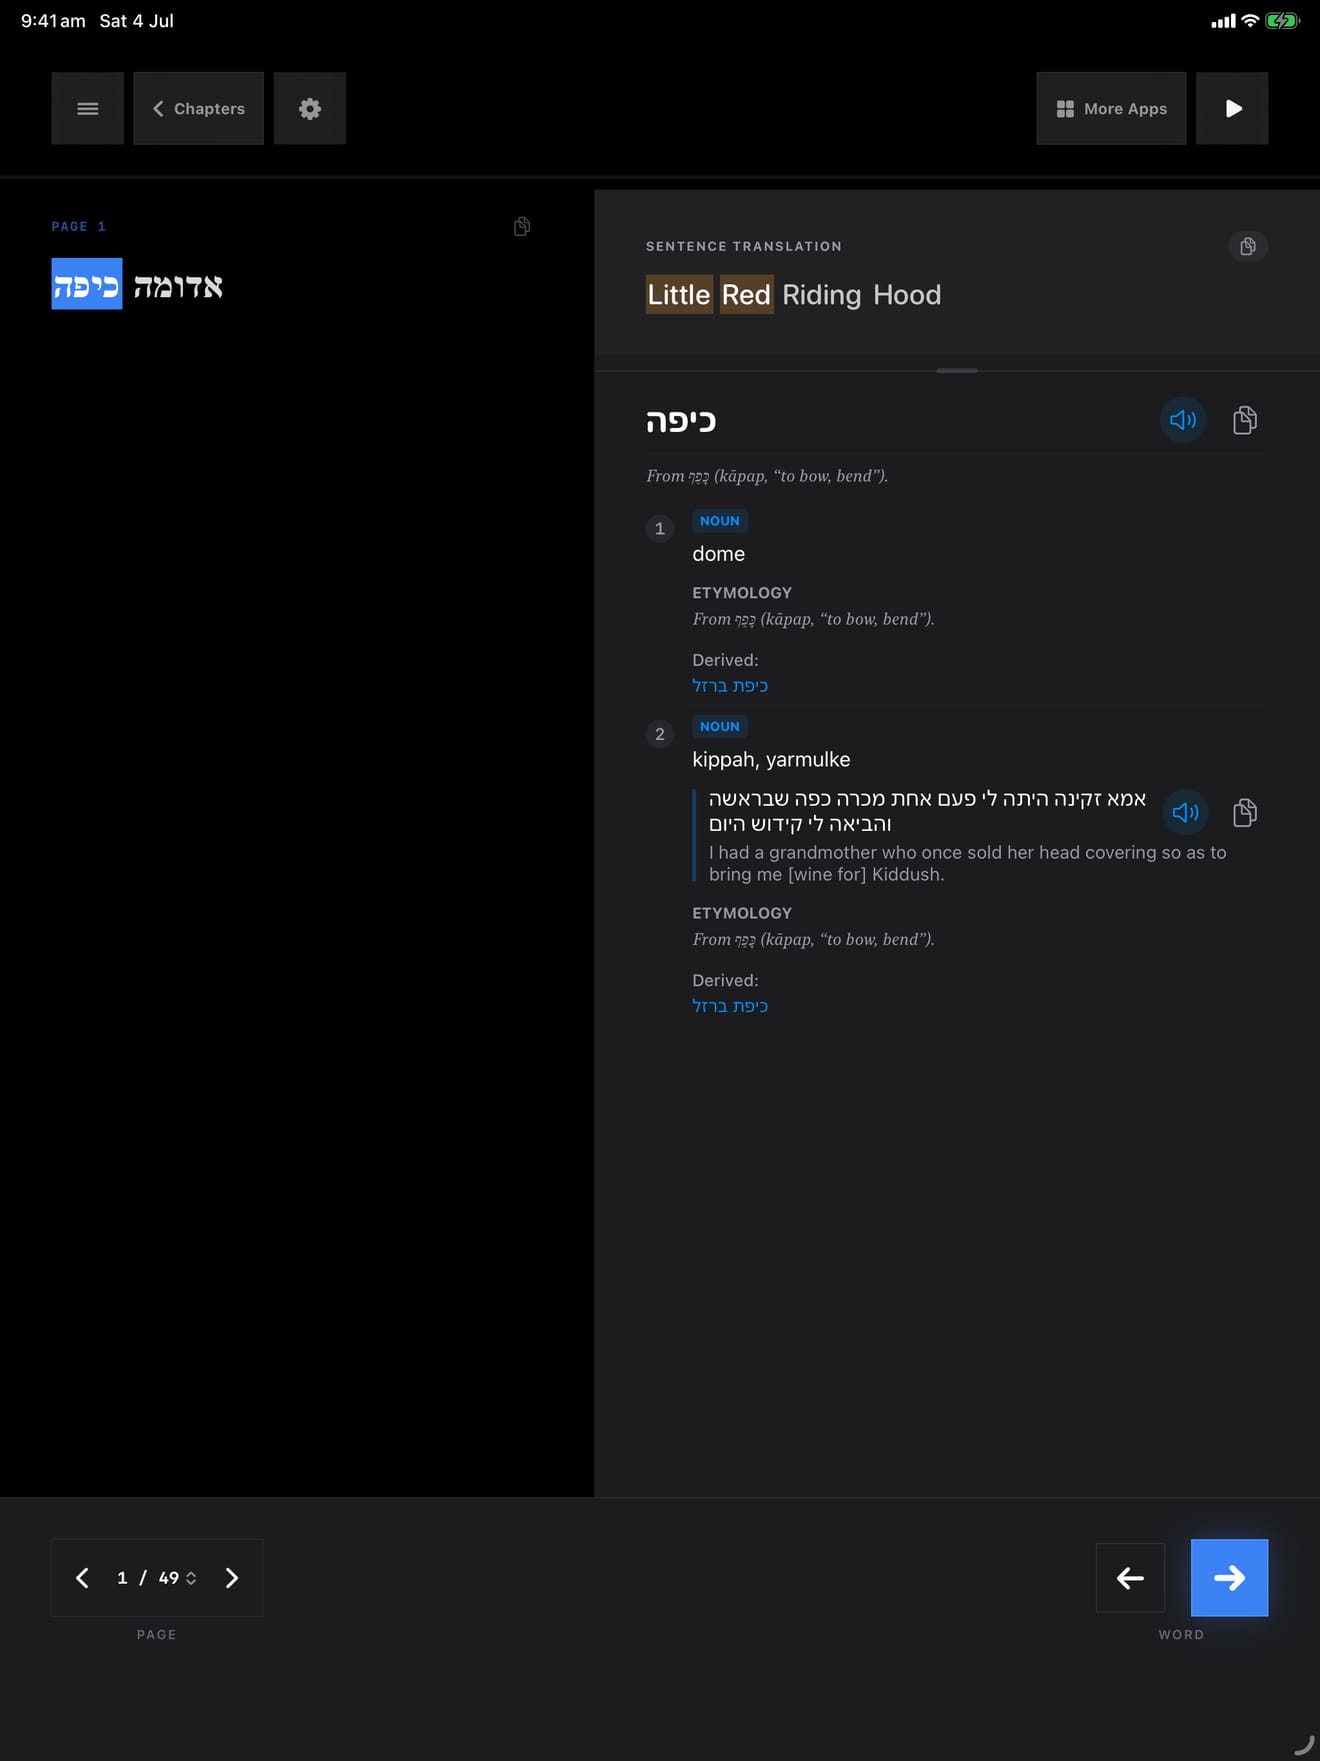Go to previous page
The image size is (1320, 1761).
coord(83,1578)
